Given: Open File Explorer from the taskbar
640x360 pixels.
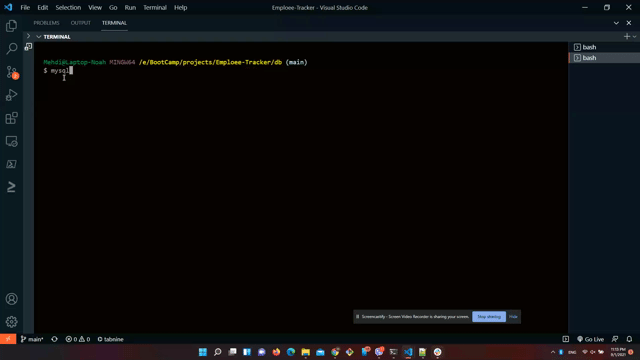Looking at the screenshot, I should click(x=305, y=352).
